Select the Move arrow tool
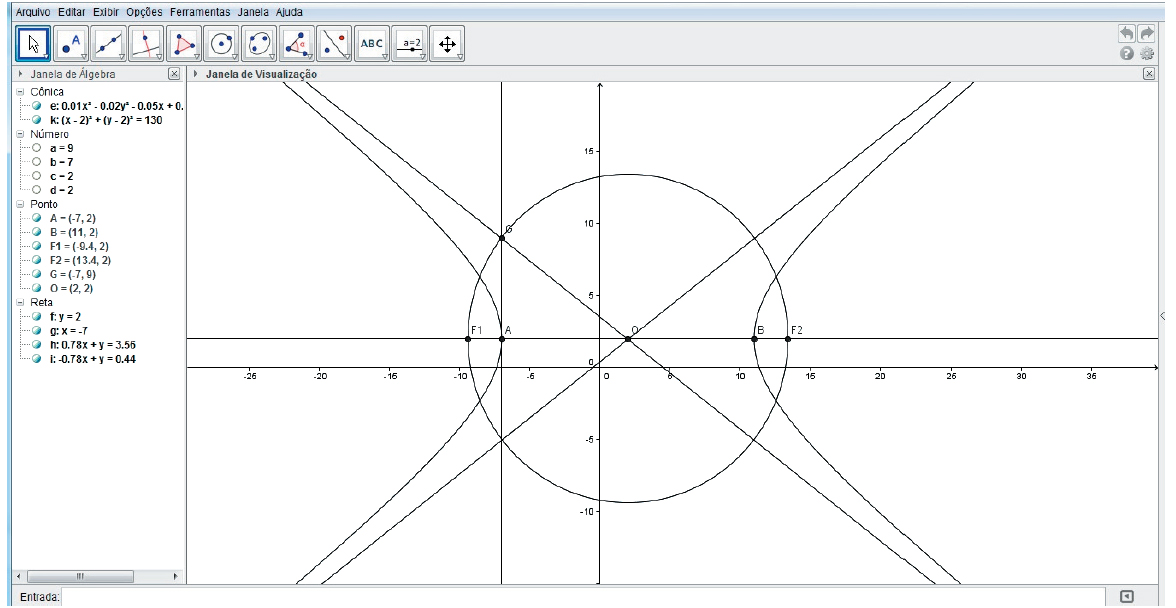 tap(33, 44)
